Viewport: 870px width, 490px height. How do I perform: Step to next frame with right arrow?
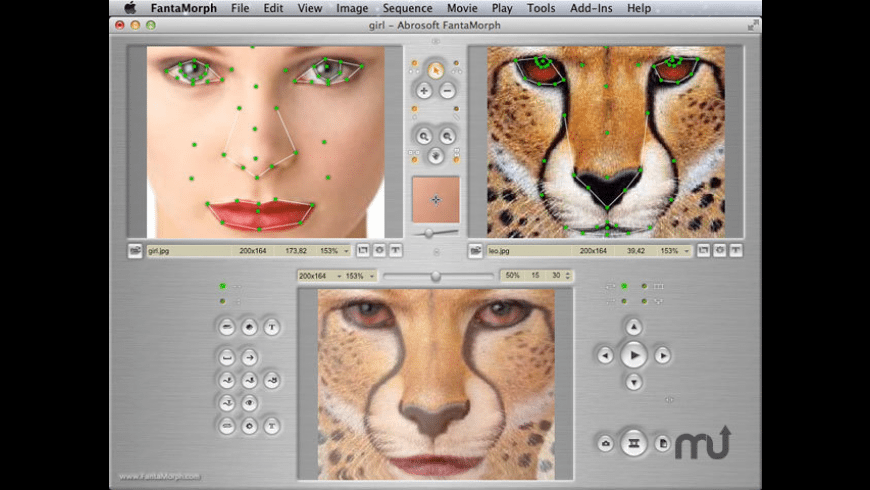tap(662, 355)
